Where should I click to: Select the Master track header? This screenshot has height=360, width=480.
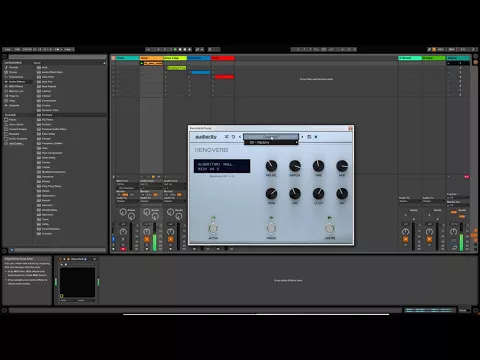[458, 58]
